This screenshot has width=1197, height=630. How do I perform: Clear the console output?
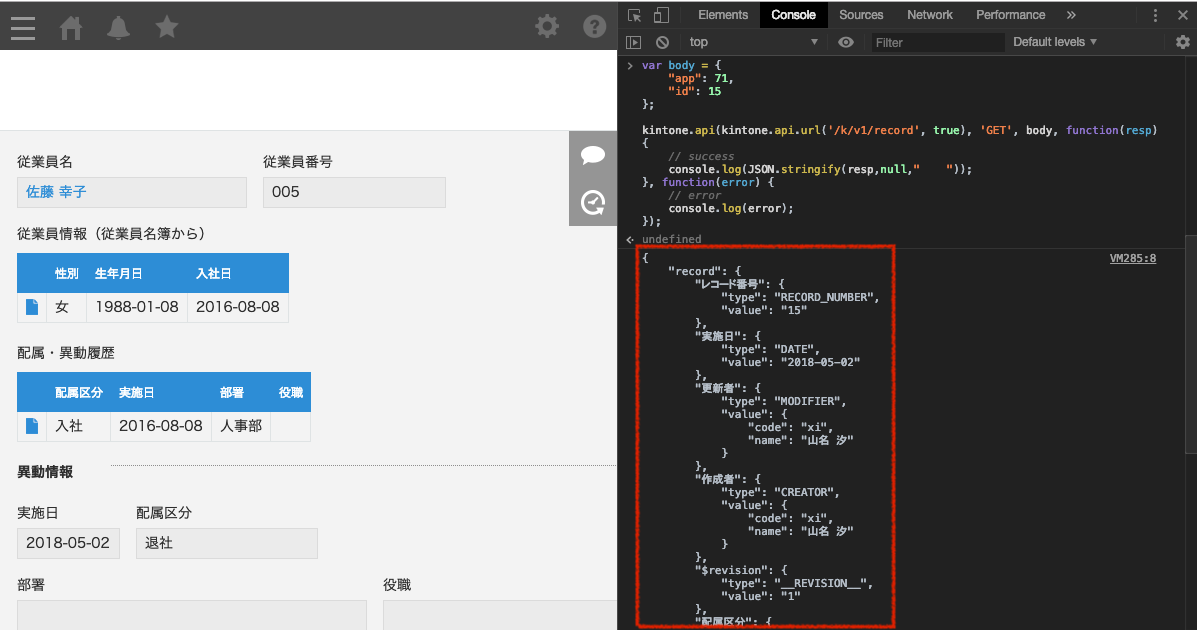coord(662,42)
